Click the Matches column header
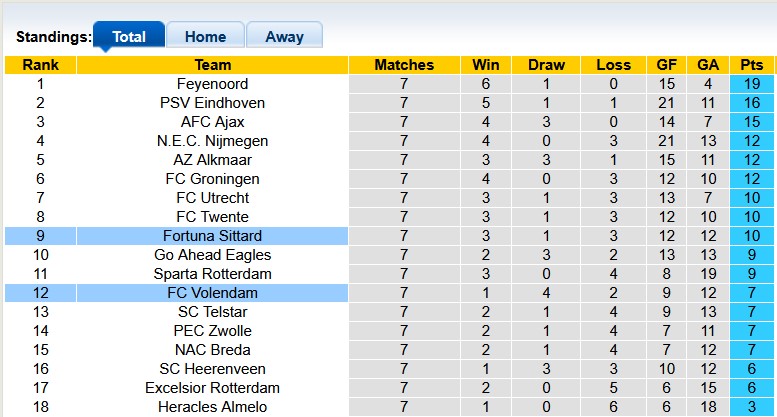Screen dimensions: 777x417 404,65
